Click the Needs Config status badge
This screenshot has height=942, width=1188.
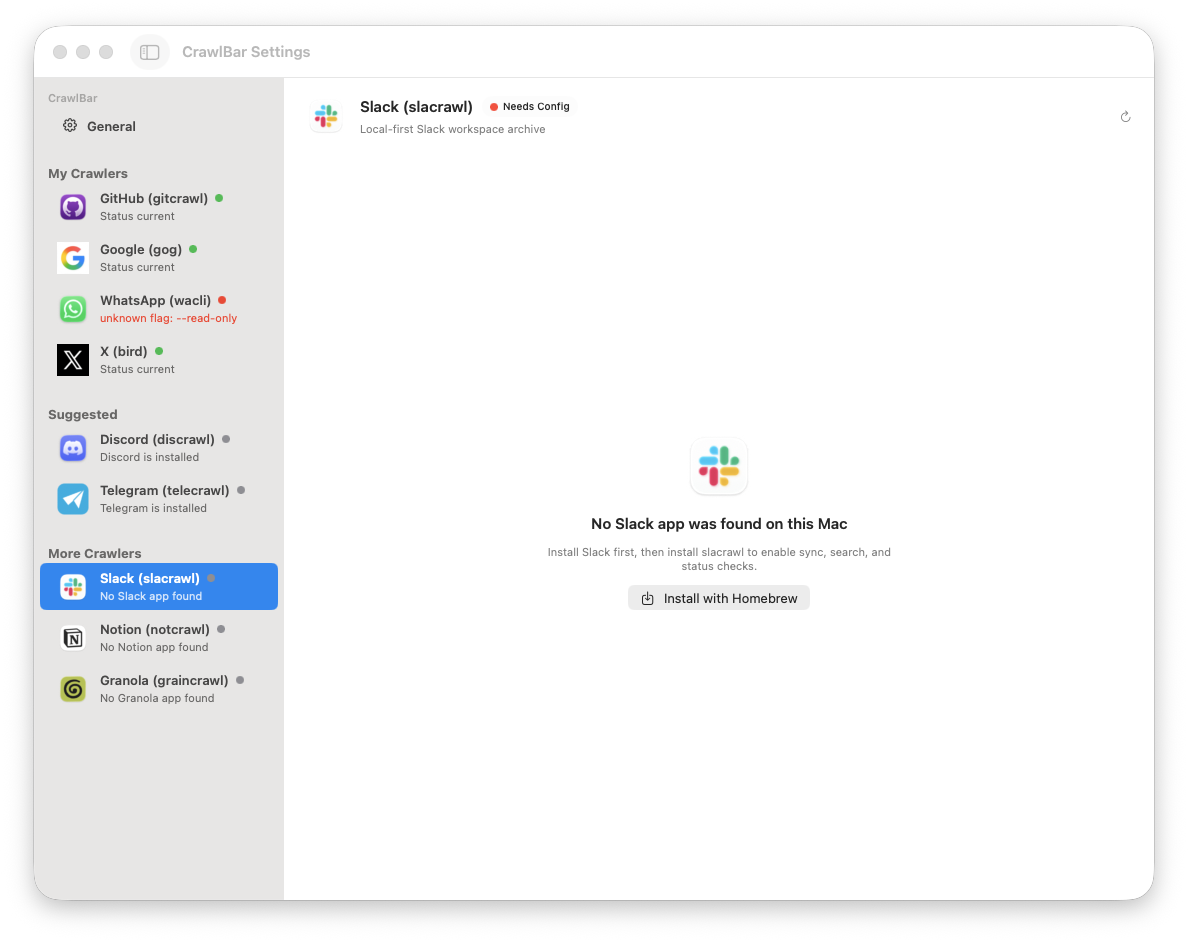530,107
